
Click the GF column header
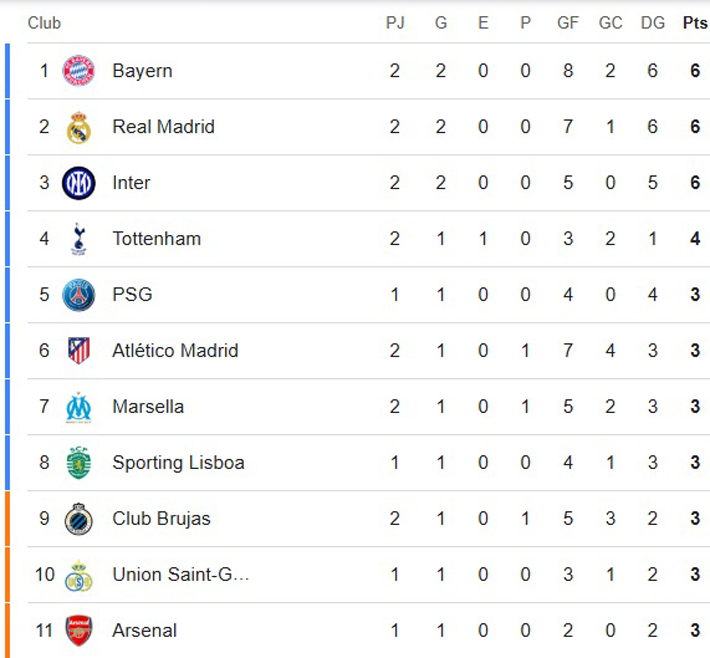(567, 23)
